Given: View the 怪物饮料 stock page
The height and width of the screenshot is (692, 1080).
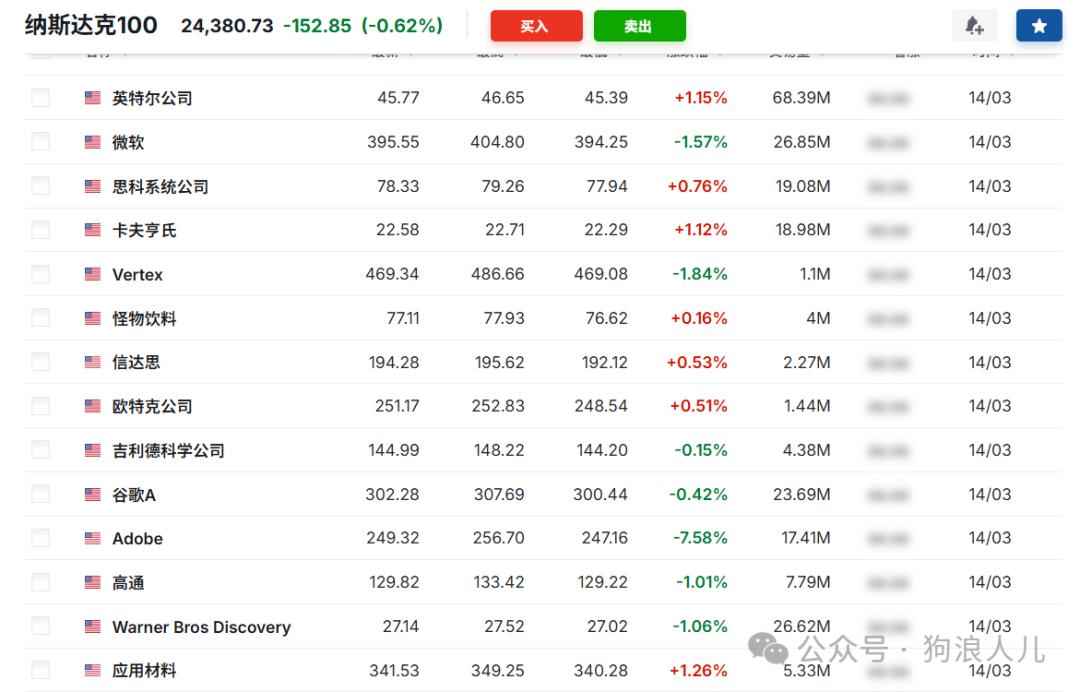Looking at the screenshot, I should pyautogui.click(x=144, y=319).
